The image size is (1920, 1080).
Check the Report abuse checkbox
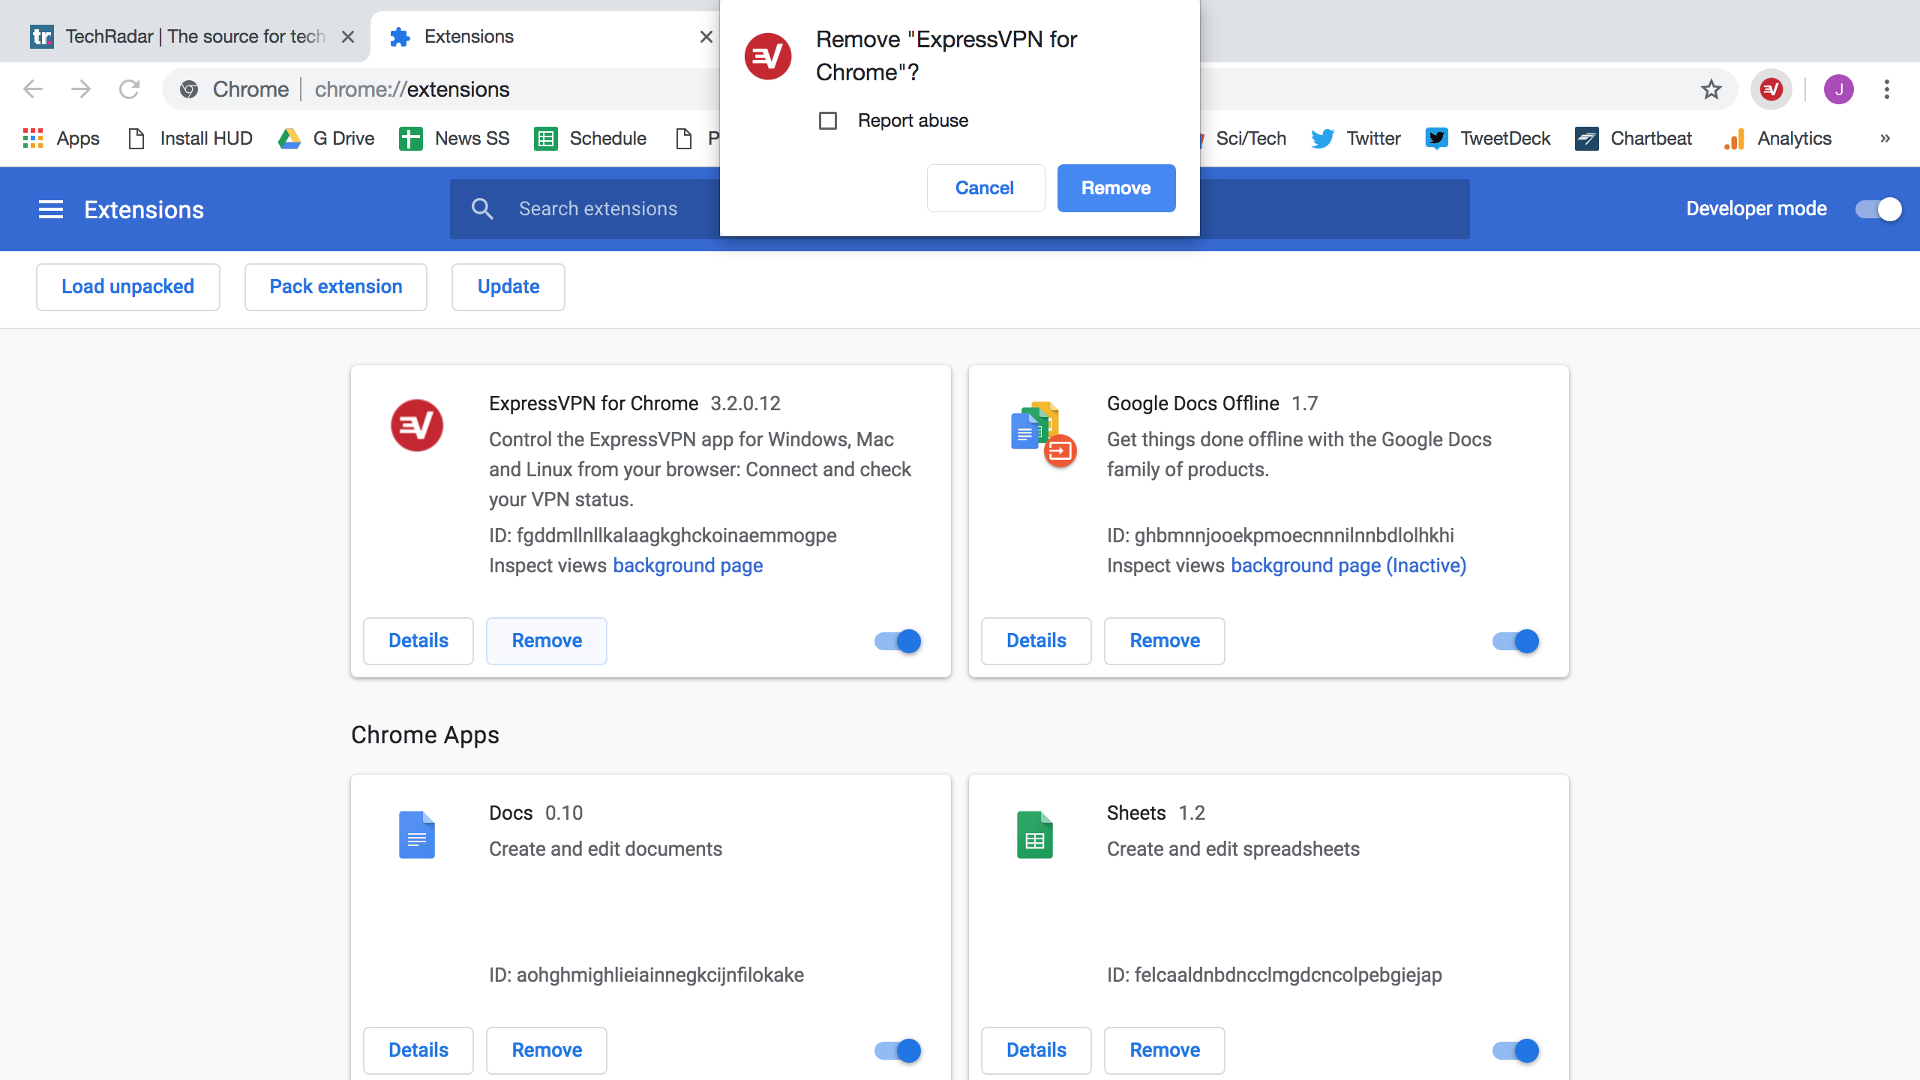(828, 121)
